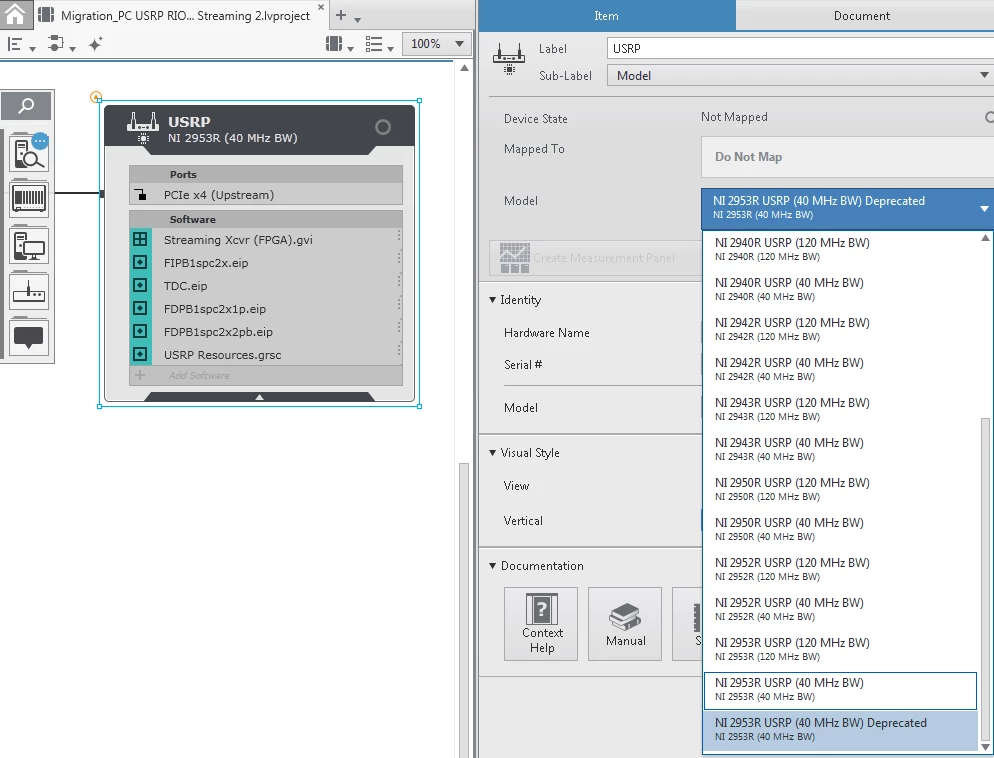Select the computer palette icon

pyautogui.click(x=29, y=245)
